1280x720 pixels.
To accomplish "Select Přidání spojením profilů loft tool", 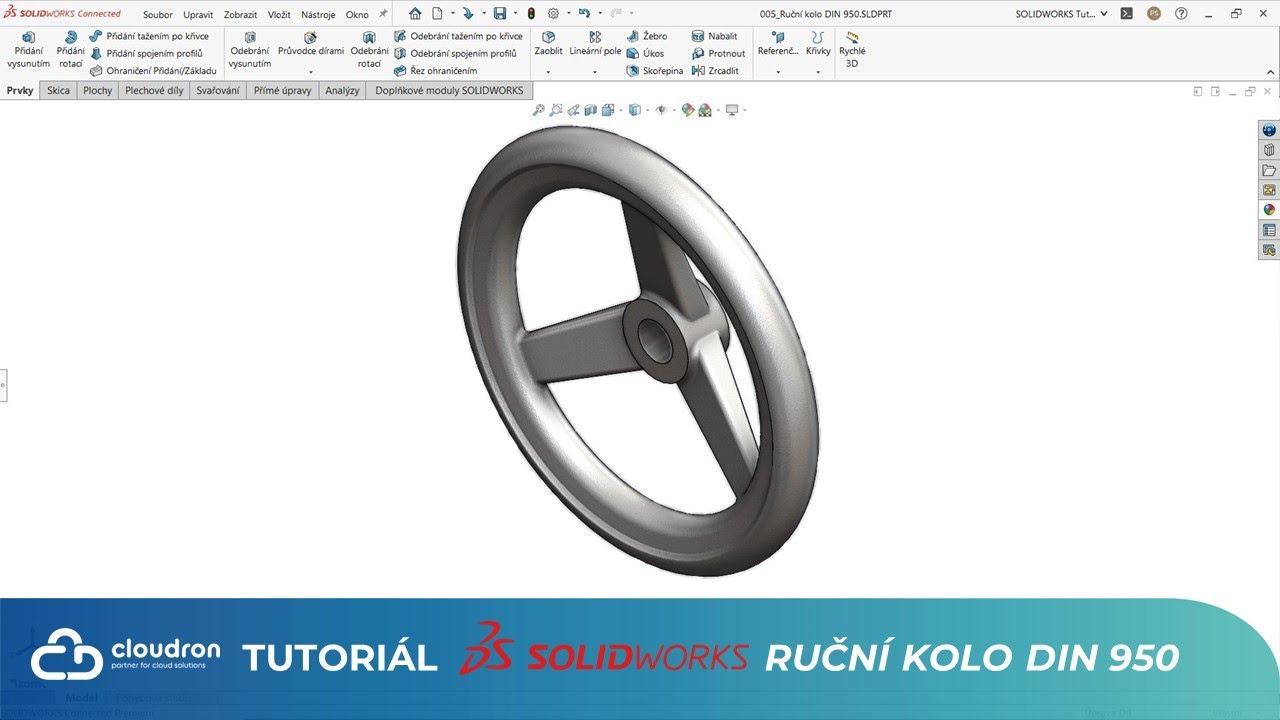I will [x=147, y=53].
